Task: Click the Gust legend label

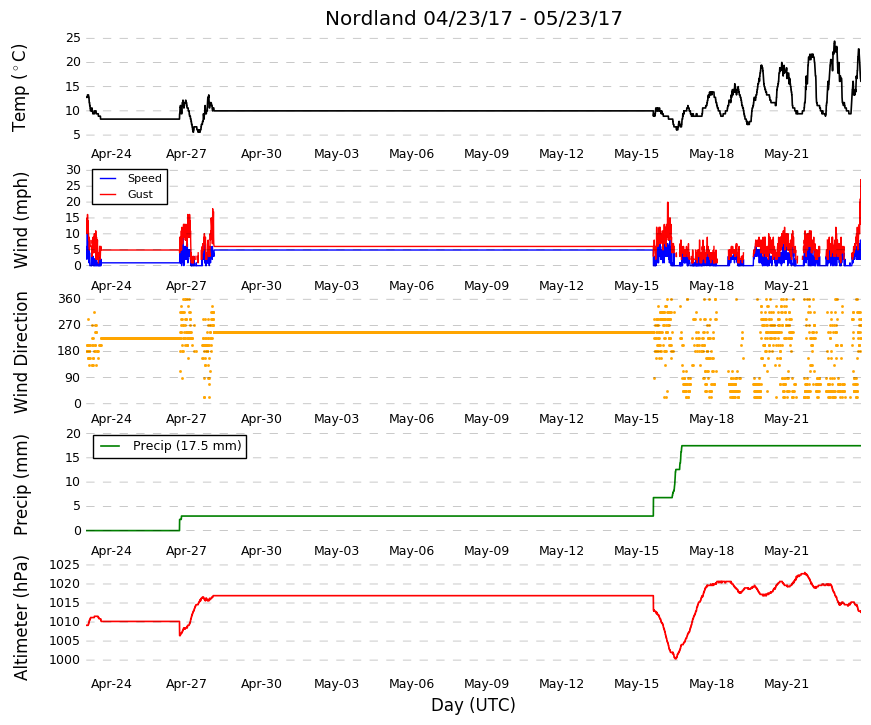Action: coord(140,194)
